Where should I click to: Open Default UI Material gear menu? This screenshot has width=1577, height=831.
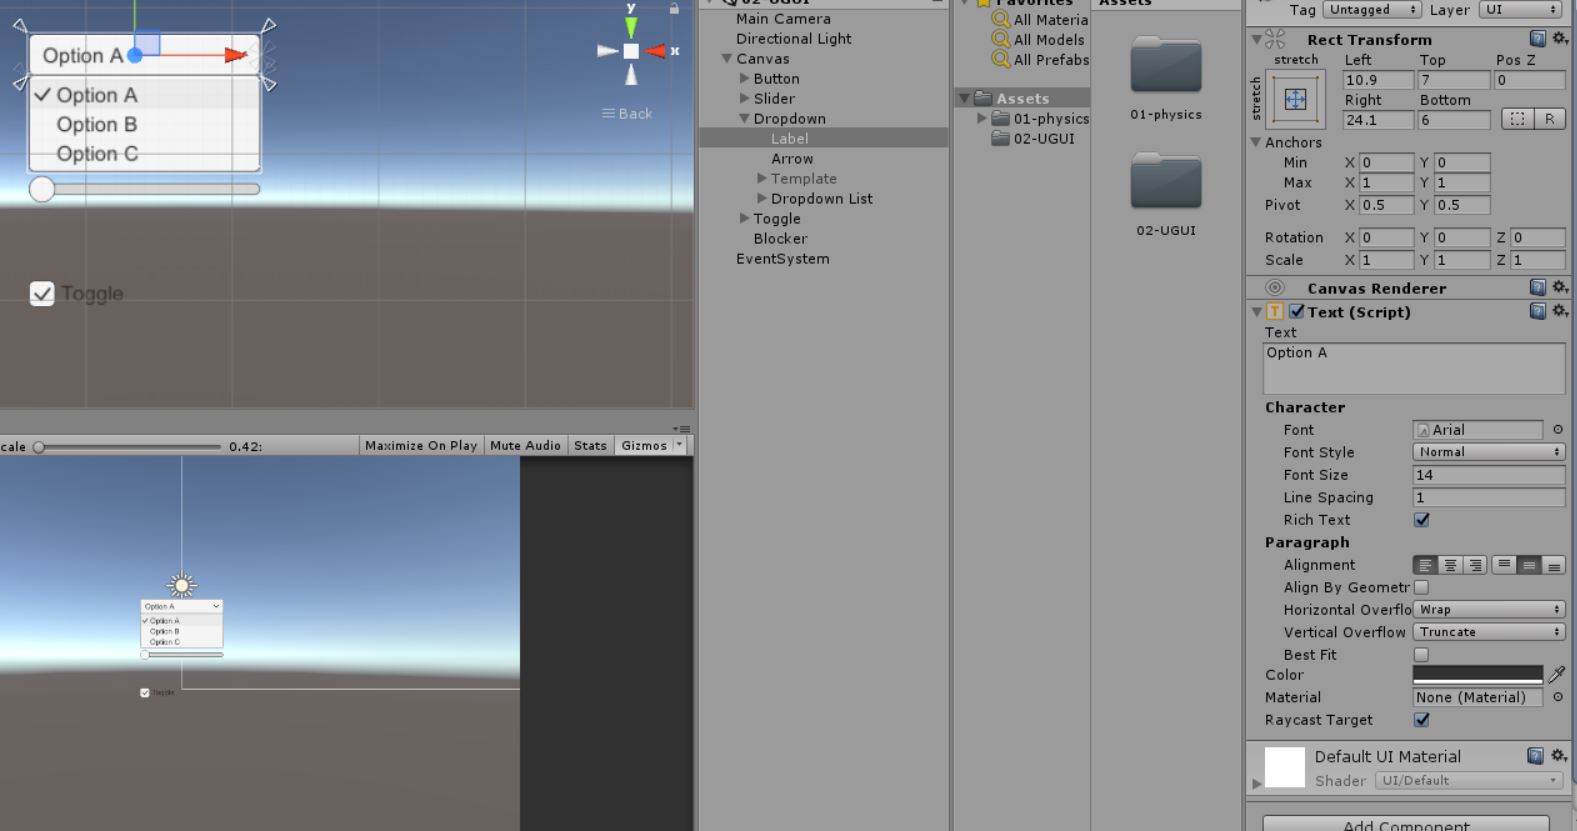tap(1559, 755)
